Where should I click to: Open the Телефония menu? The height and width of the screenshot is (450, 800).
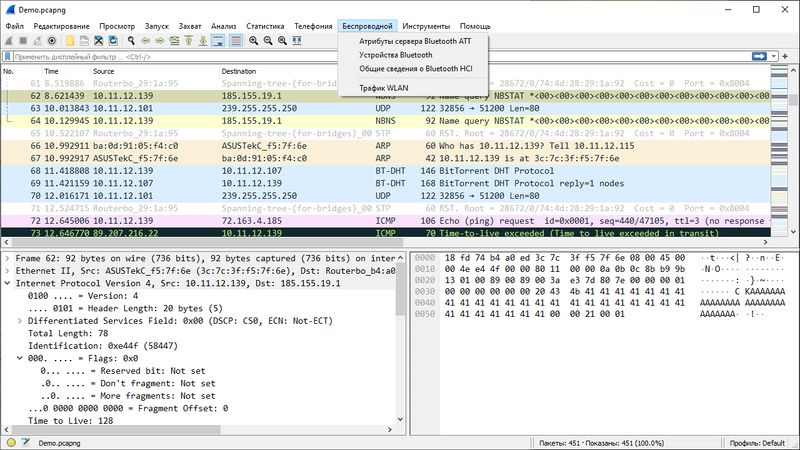[313, 26]
